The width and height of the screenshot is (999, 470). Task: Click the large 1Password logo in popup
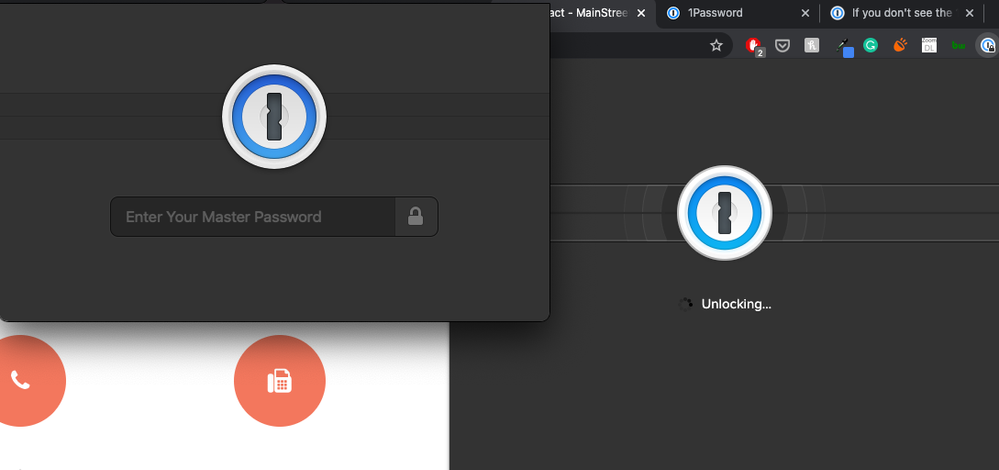point(274,117)
